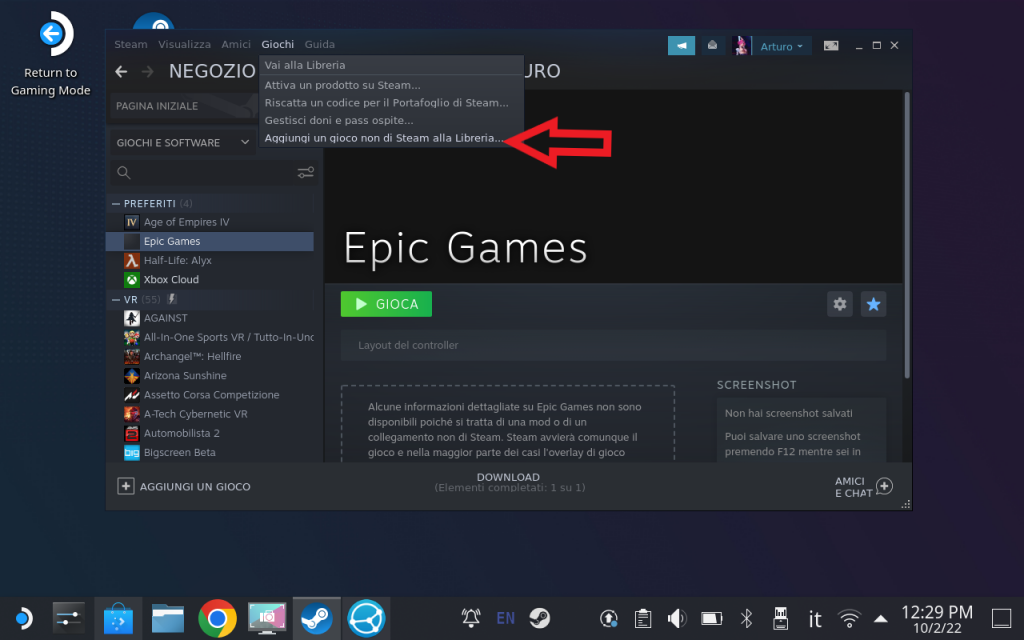1024x640 pixels.
Task: Open clipboard tray icon
Action: tap(643, 618)
